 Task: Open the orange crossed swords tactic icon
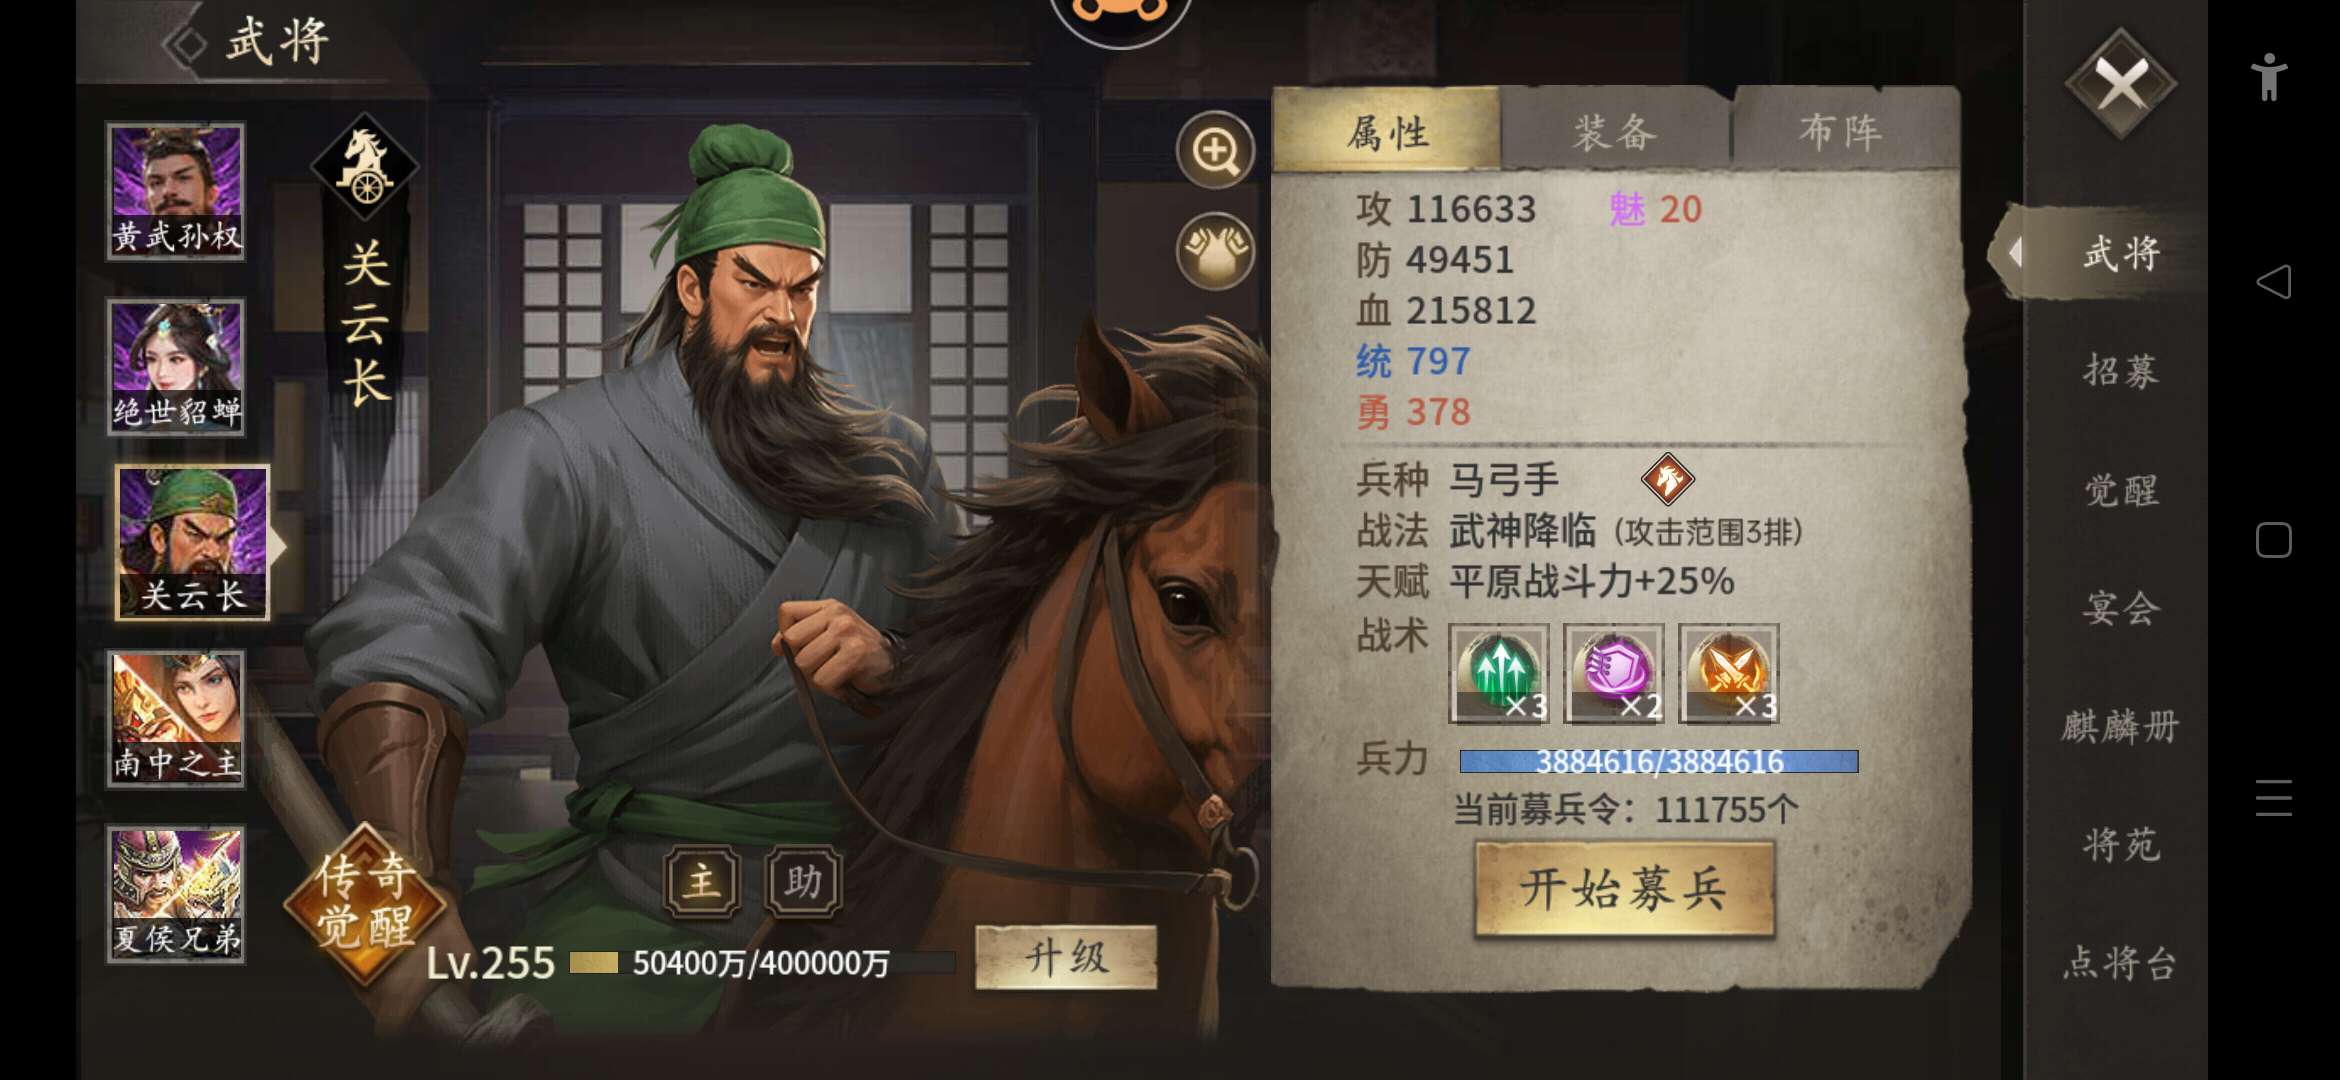pyautogui.click(x=1729, y=673)
